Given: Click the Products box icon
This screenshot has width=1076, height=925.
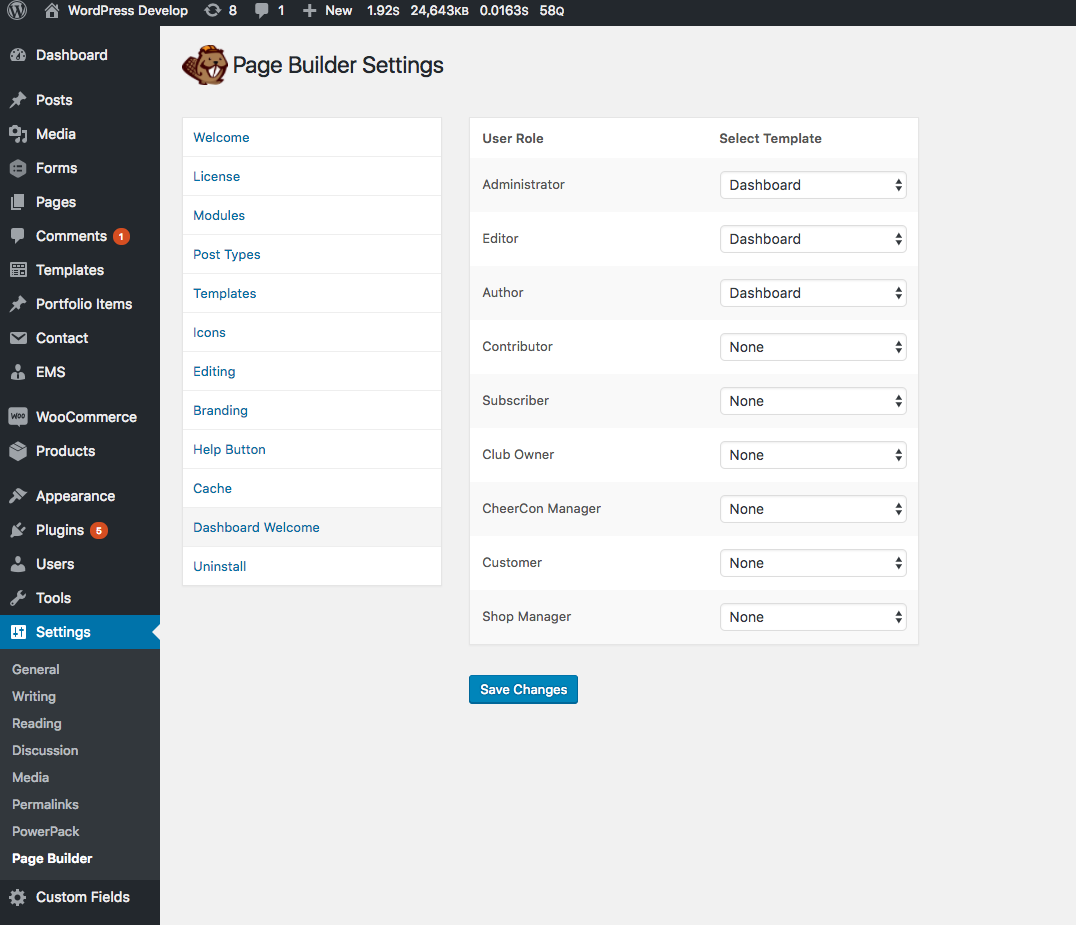Looking at the screenshot, I should coord(19,451).
